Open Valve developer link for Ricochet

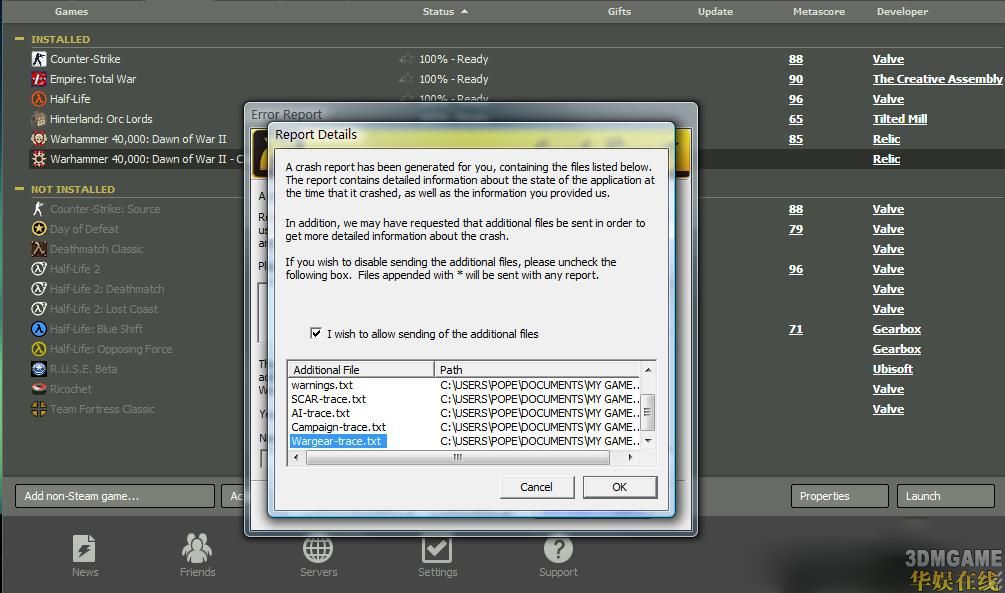888,388
